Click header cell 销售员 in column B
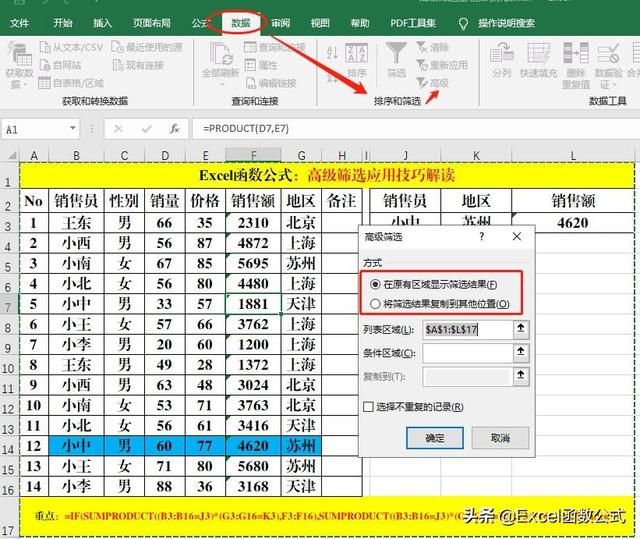 (76, 201)
